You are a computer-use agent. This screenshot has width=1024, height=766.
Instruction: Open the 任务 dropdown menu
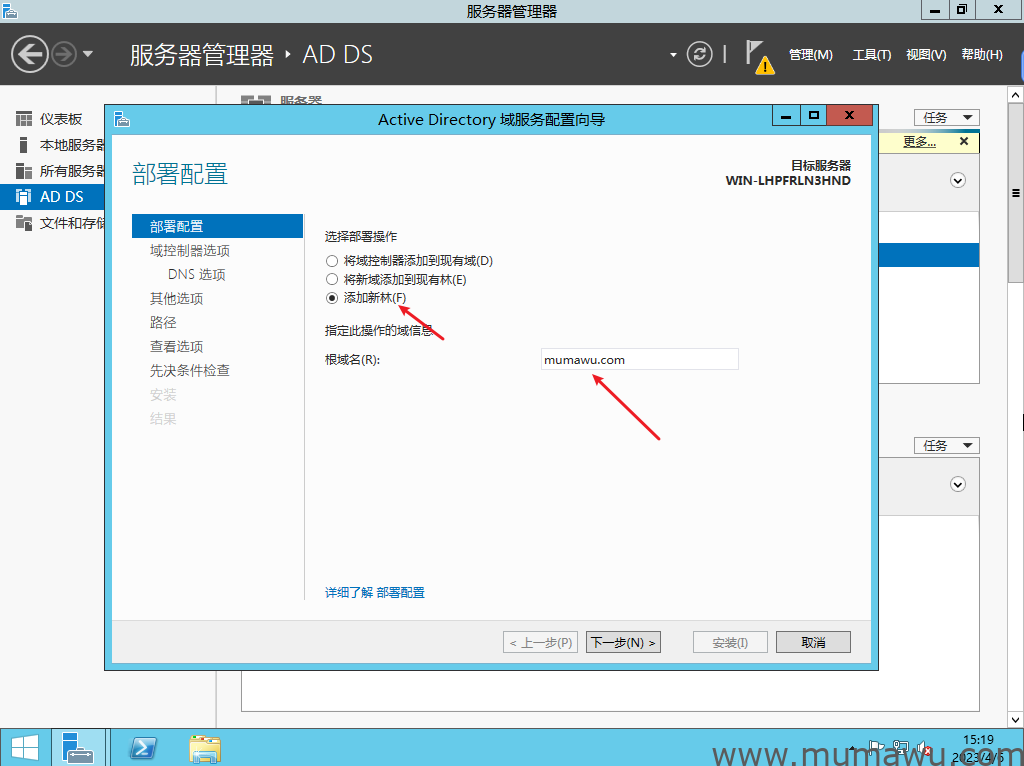coord(946,117)
